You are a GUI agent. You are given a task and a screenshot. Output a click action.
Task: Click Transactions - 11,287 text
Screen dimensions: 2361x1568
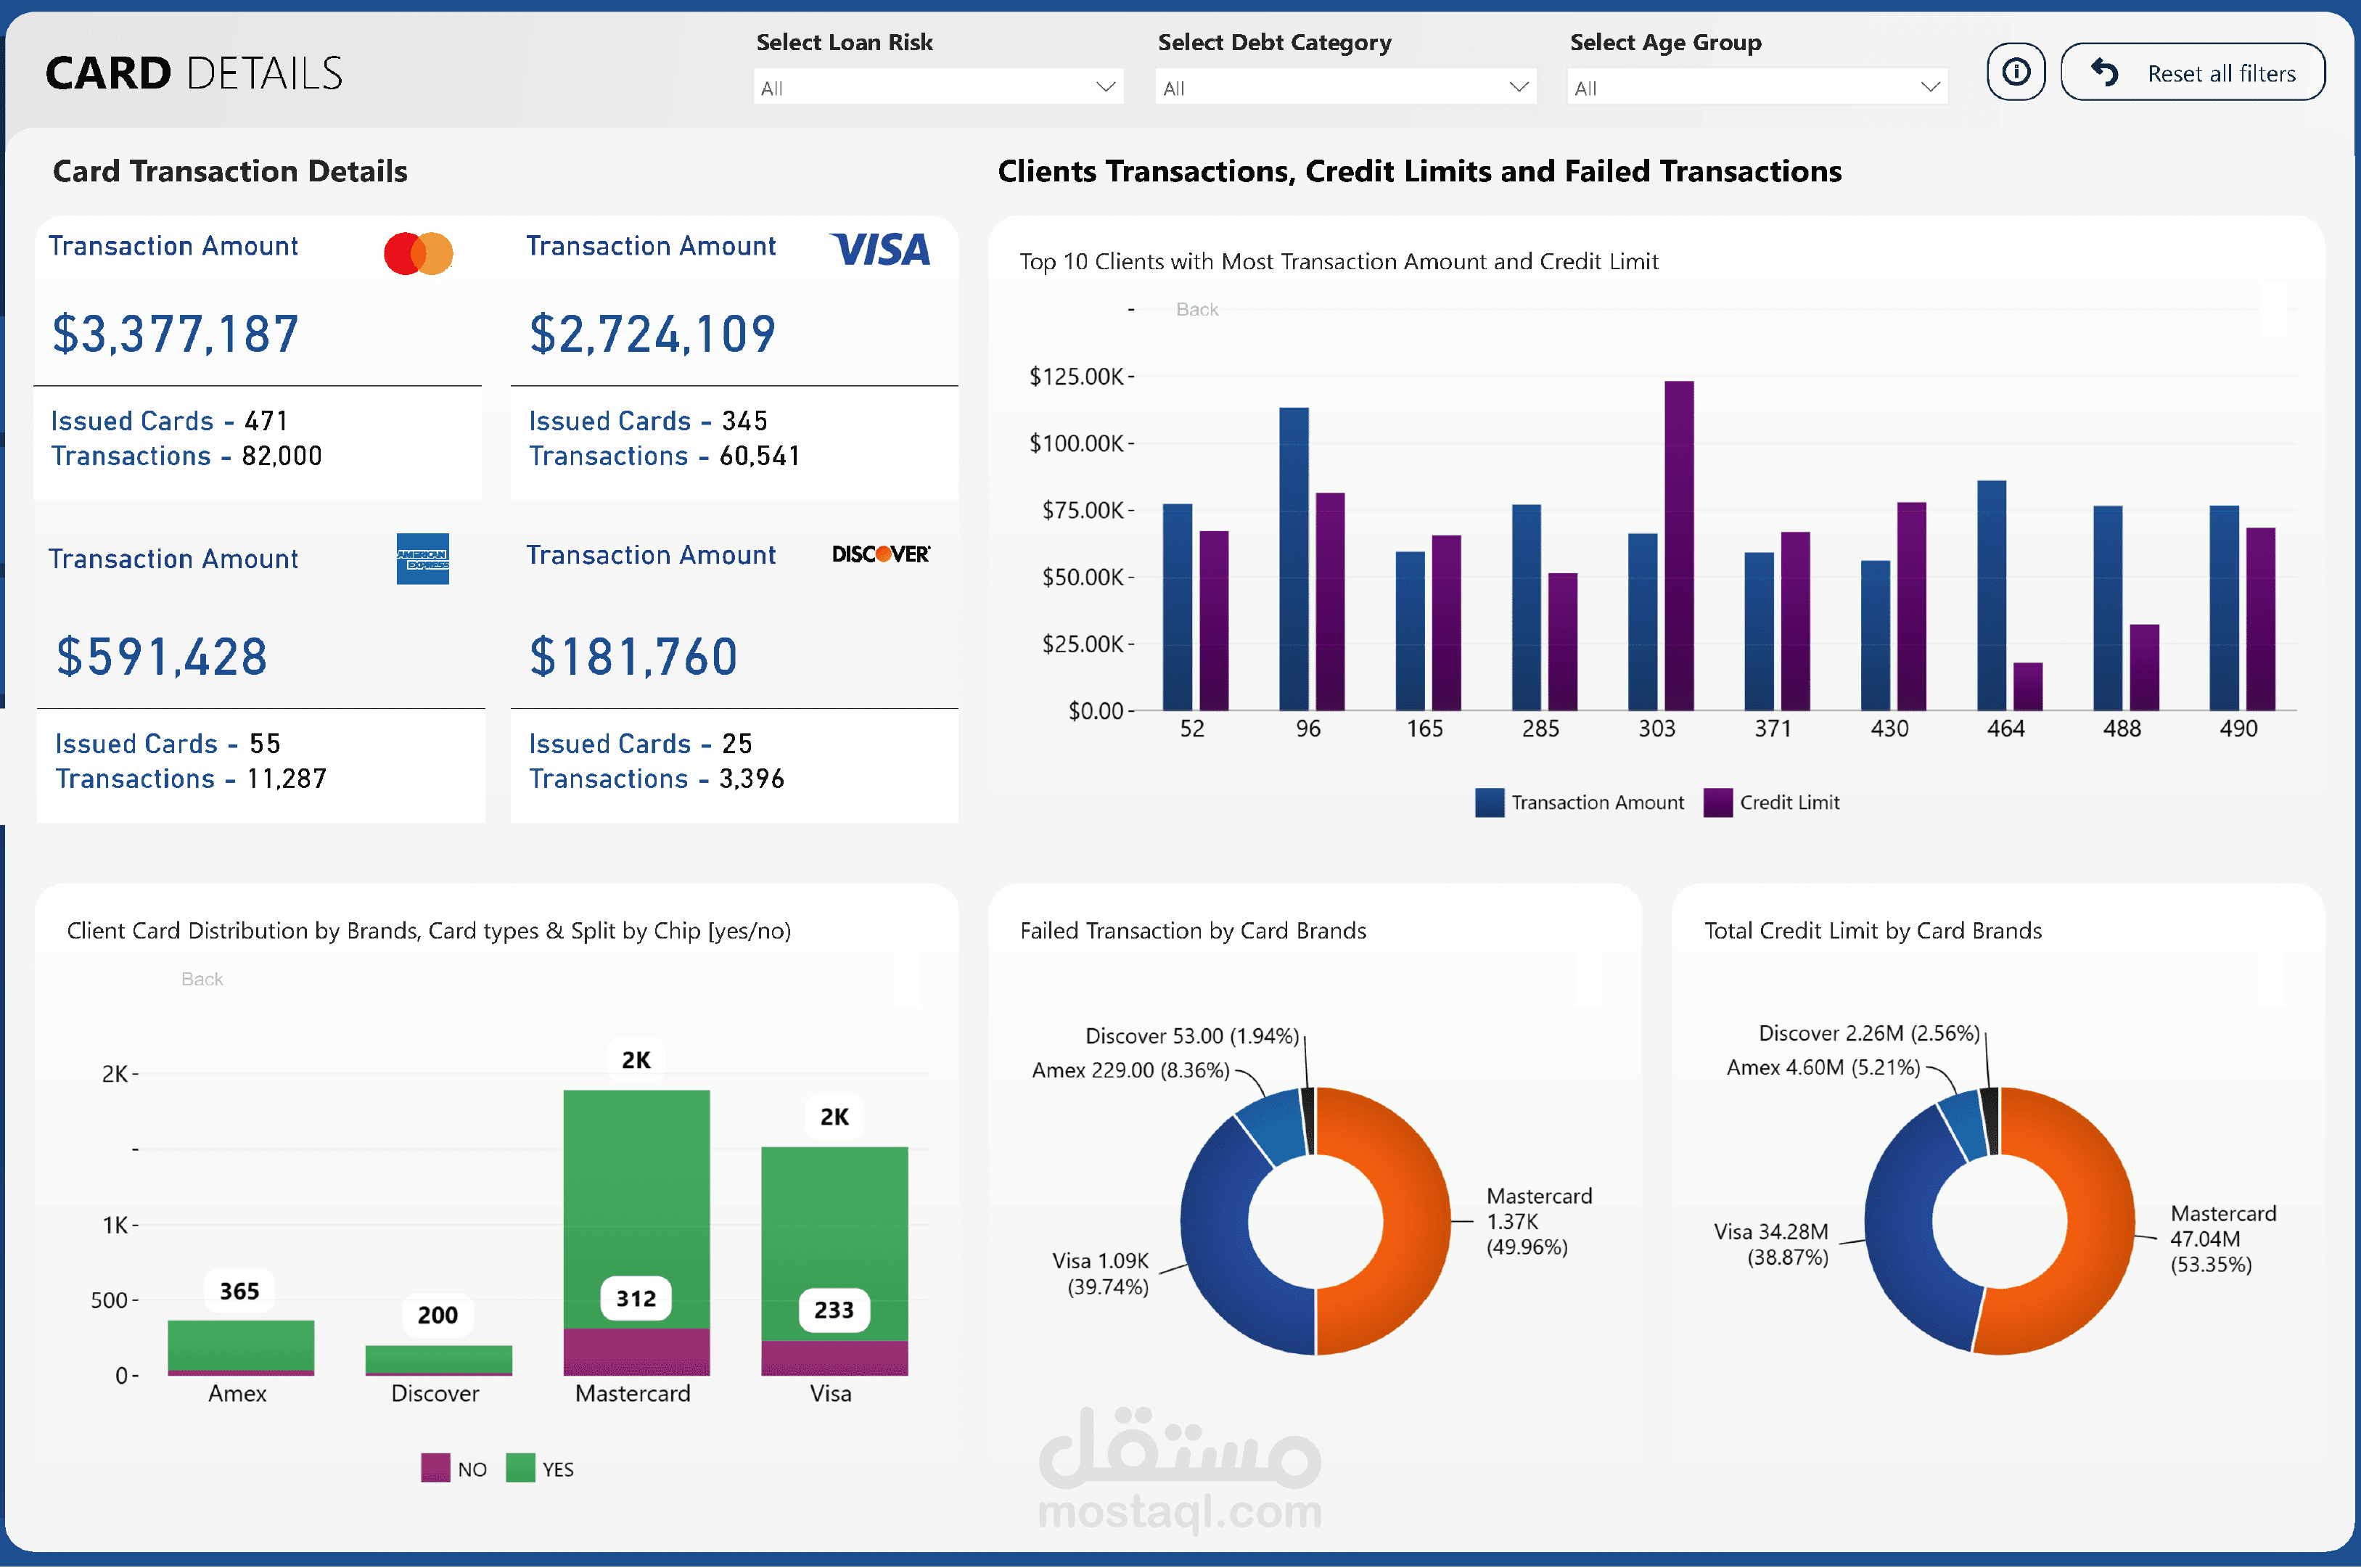pyautogui.click(x=190, y=779)
